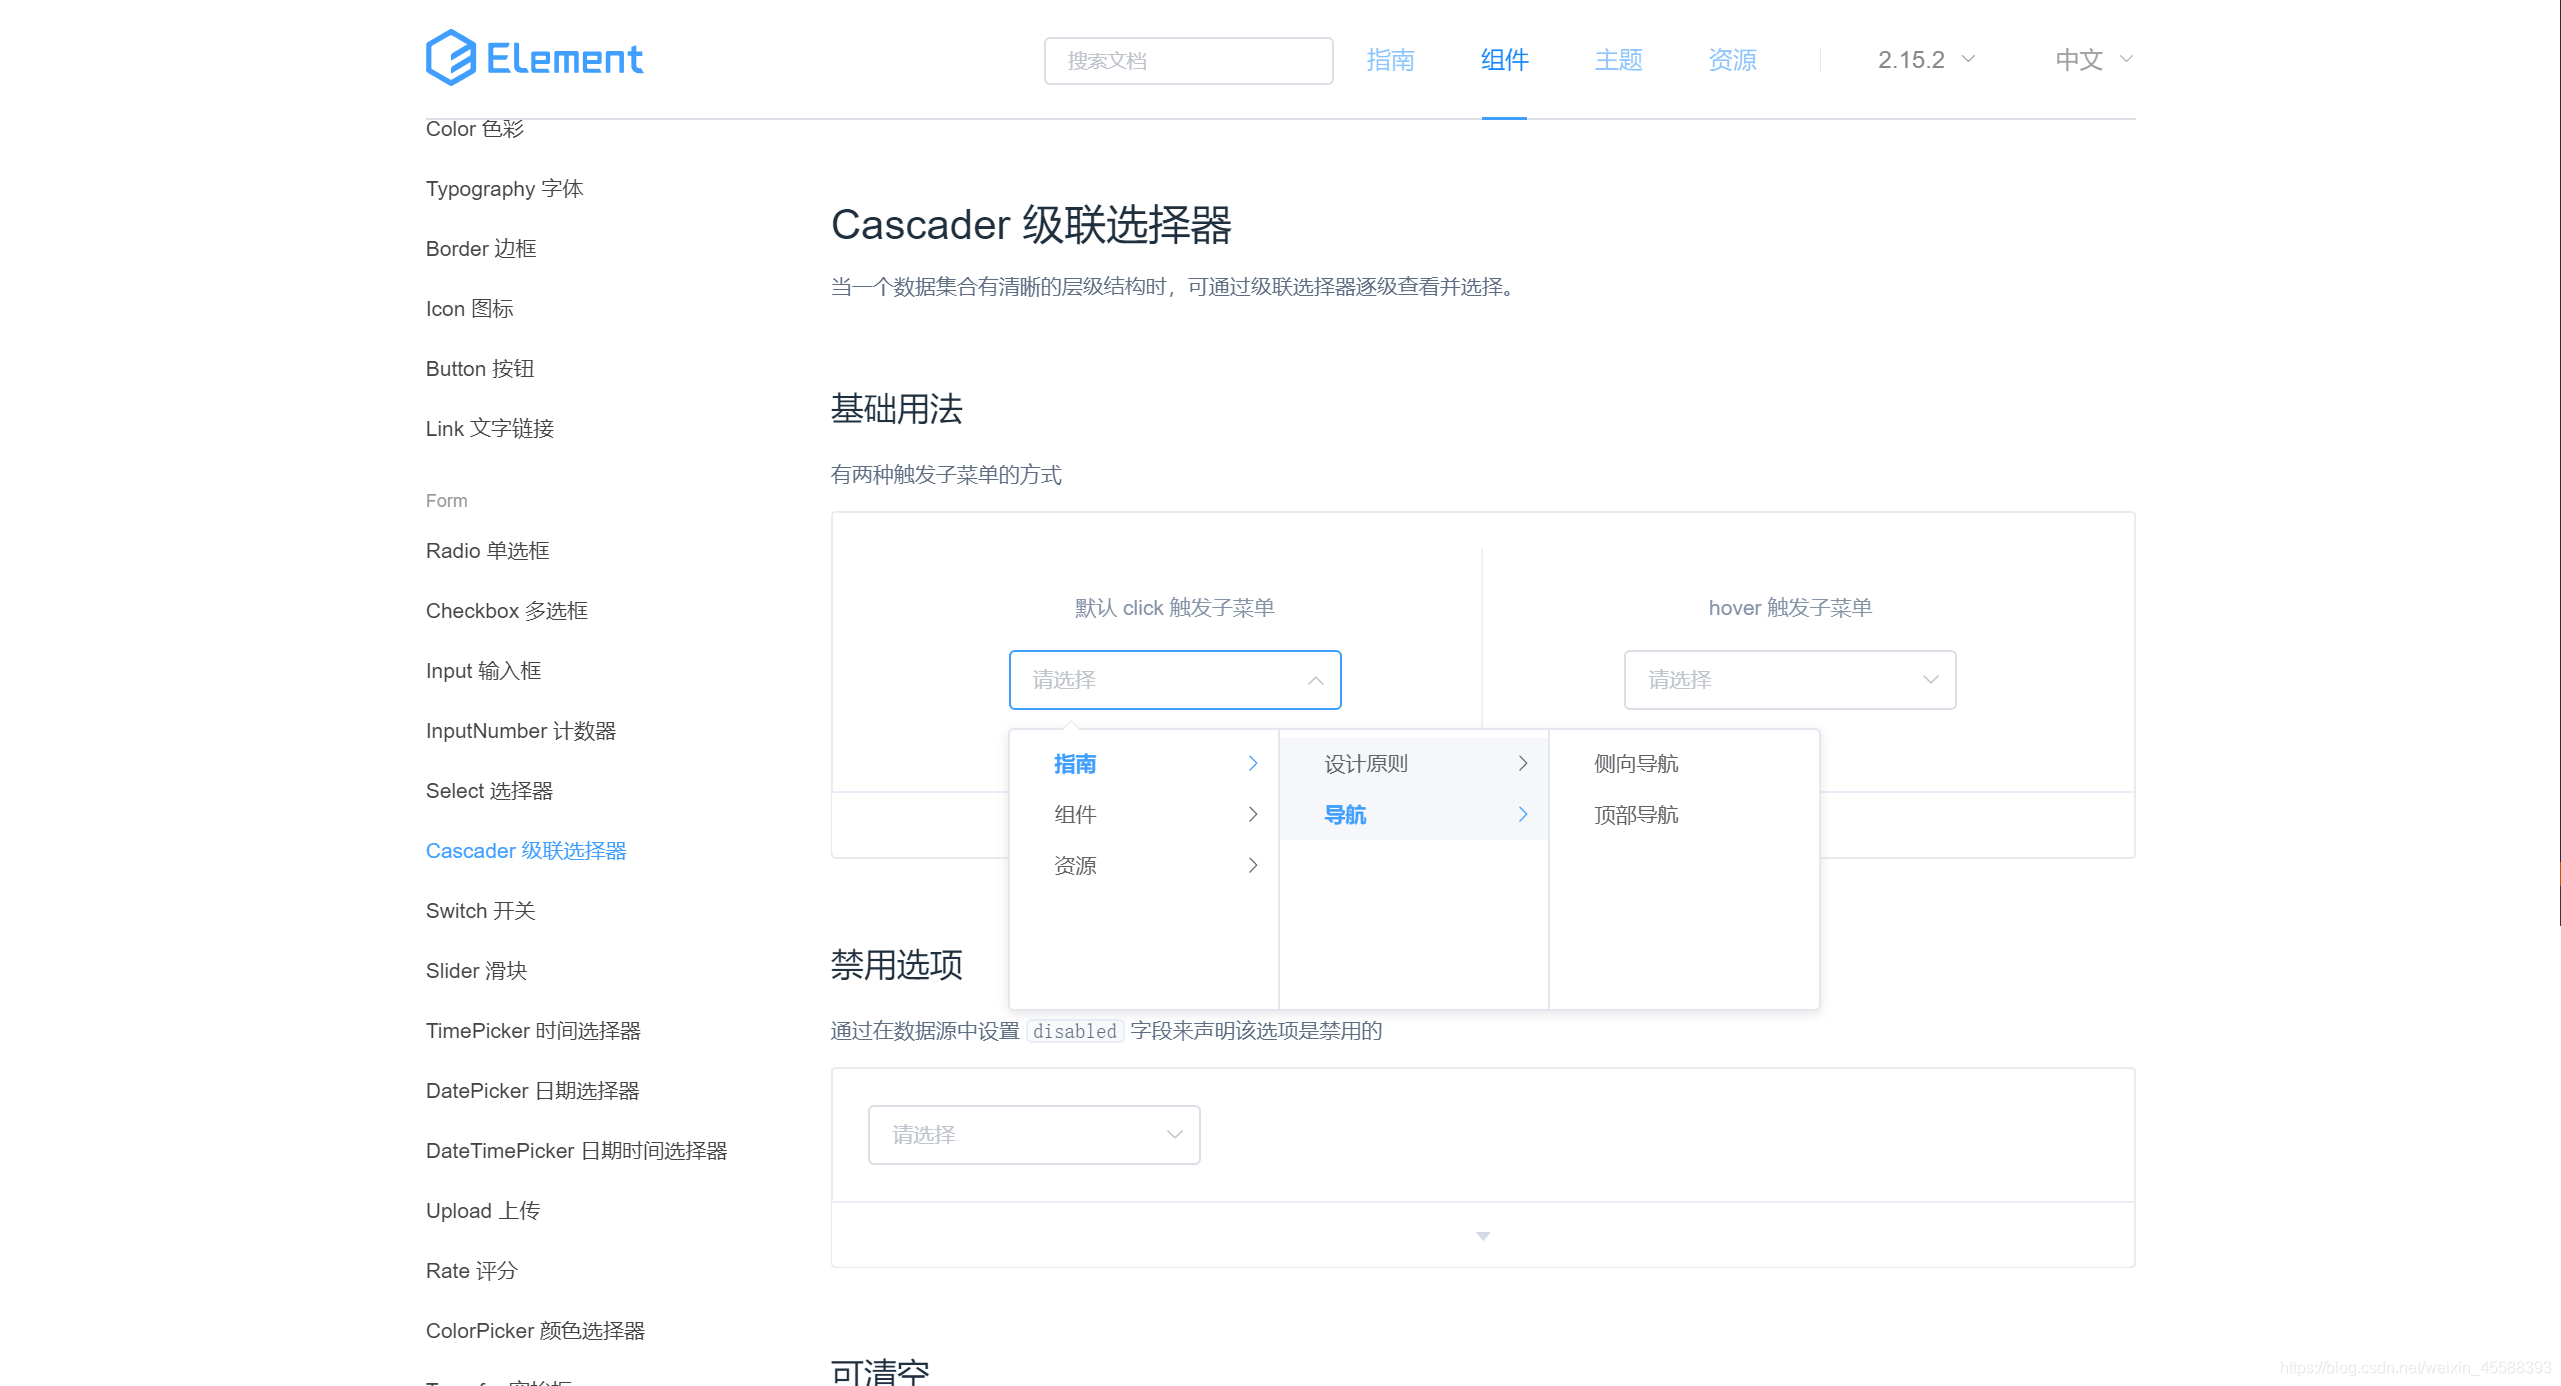
Task: Go to ColorPicker 颜色选择器 sidebar link
Action: click(535, 1331)
